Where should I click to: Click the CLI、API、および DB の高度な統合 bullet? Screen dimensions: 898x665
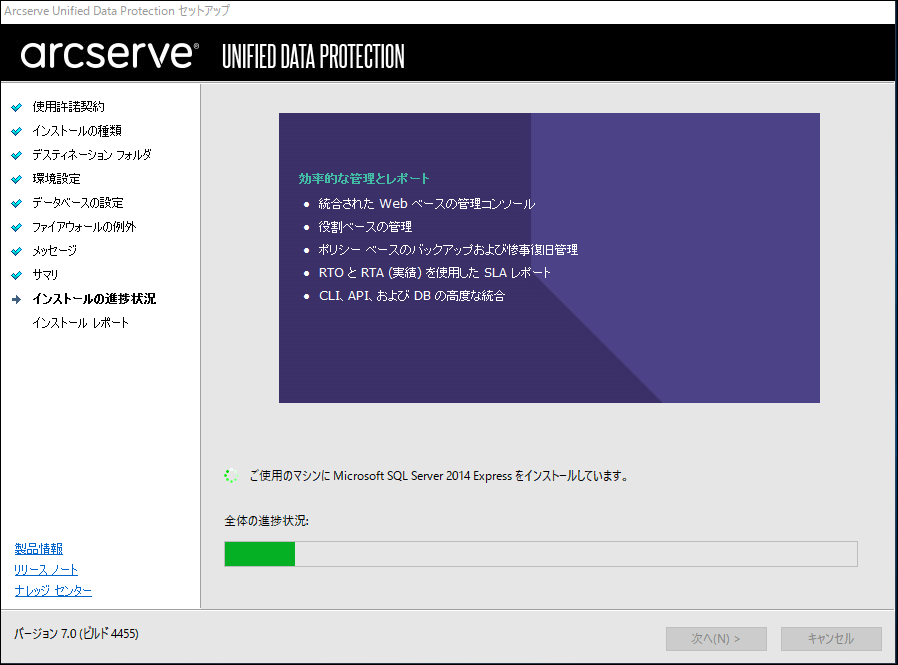coord(412,296)
